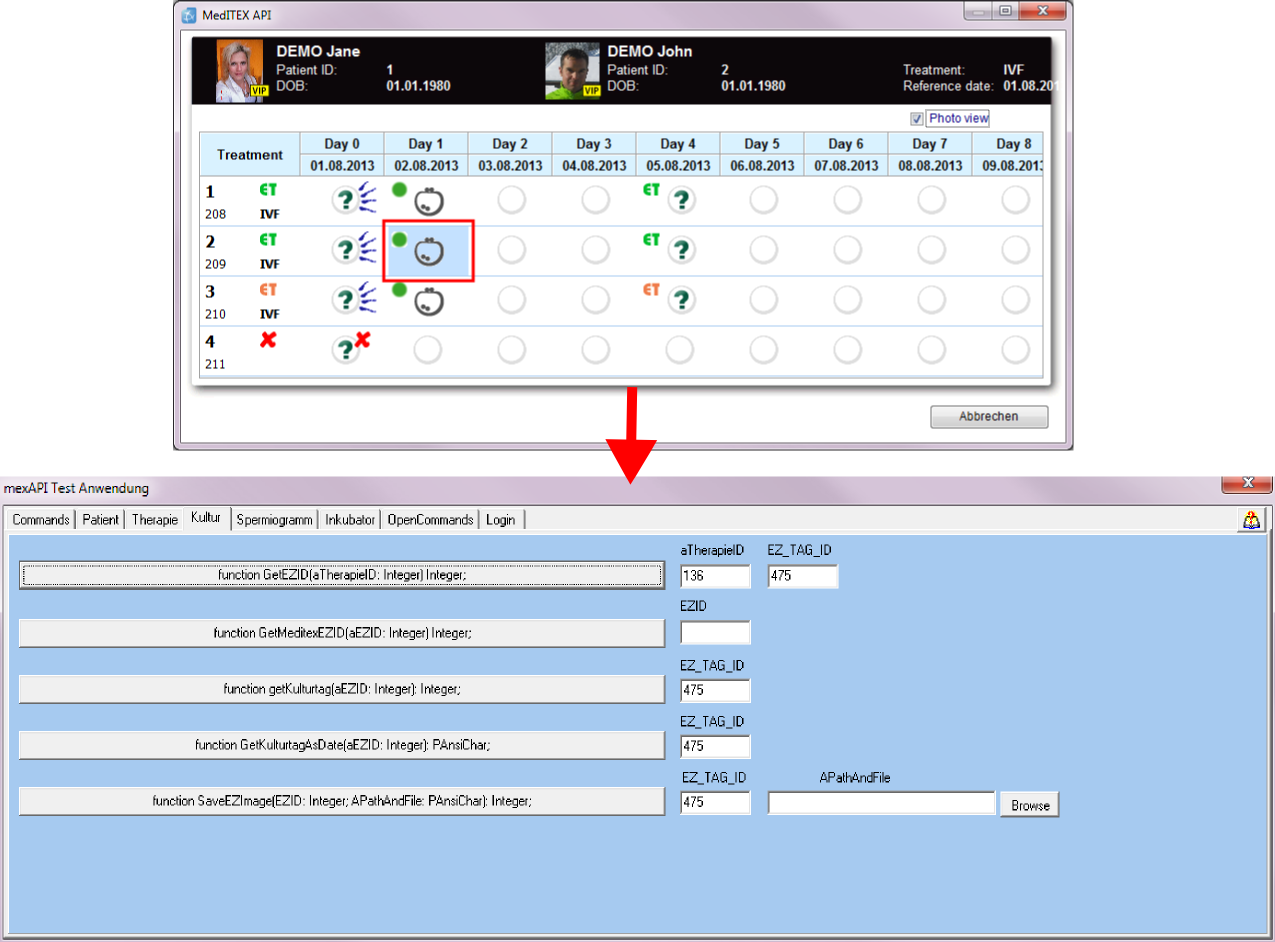Click the 06.08.2013 date cell

click(x=762, y=166)
